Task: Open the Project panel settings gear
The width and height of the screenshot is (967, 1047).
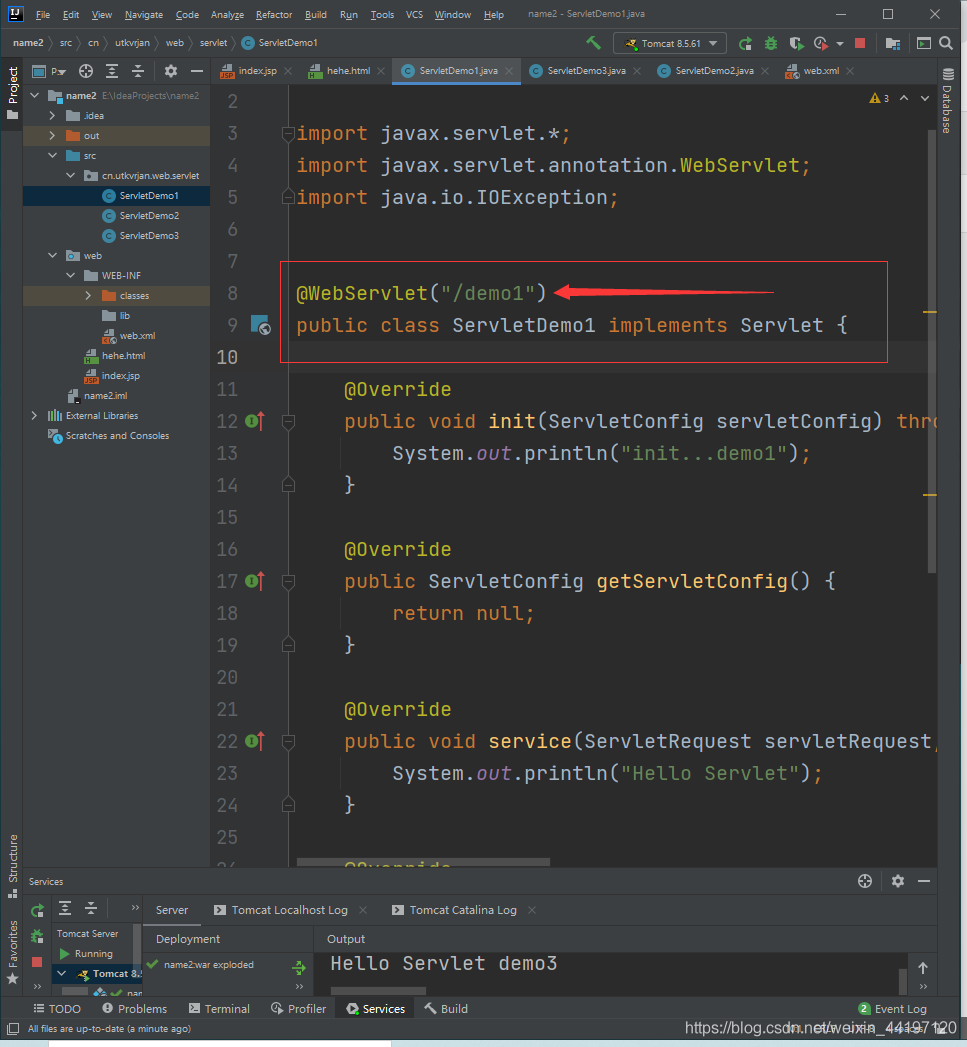Action: click(170, 71)
